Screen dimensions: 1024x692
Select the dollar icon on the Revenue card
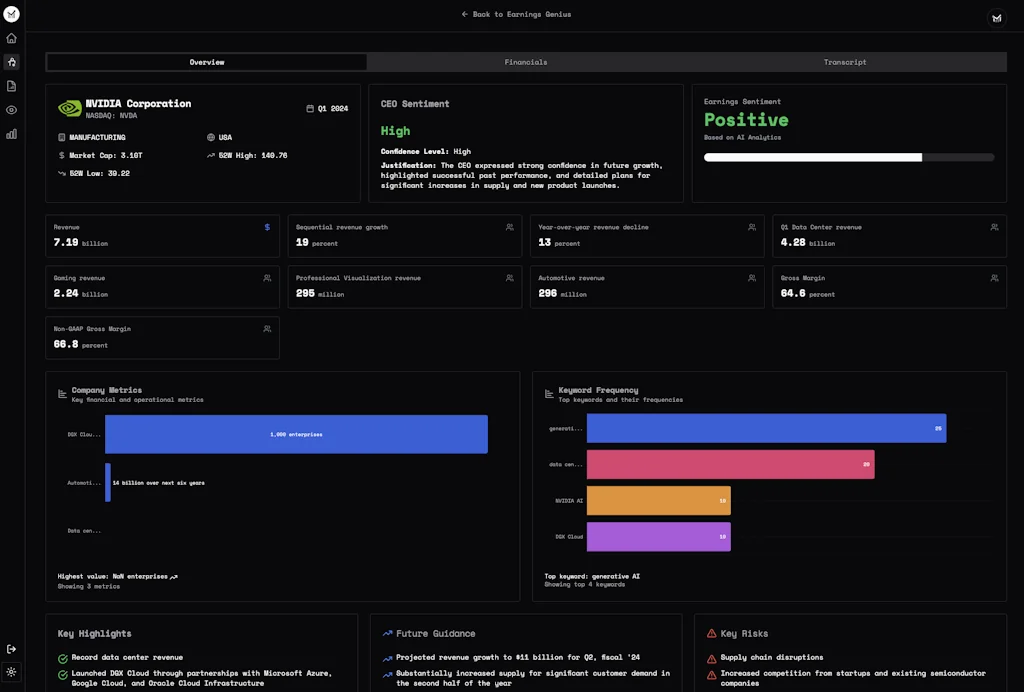(x=266, y=227)
